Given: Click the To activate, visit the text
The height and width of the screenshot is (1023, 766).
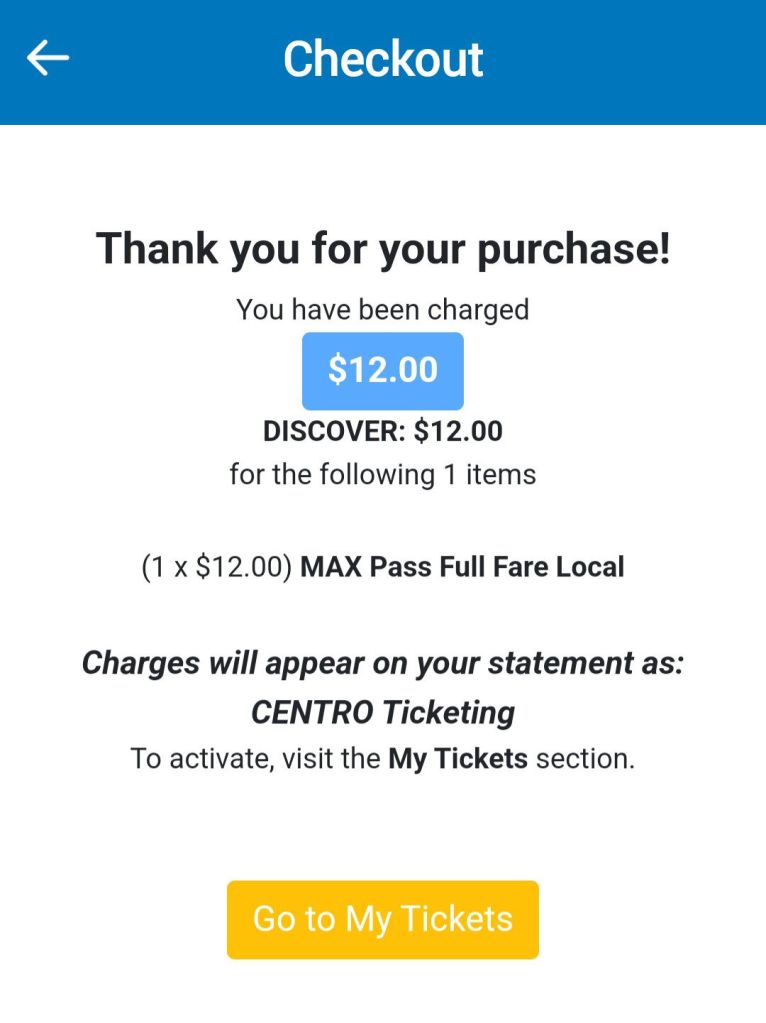Looking at the screenshot, I should pos(256,759).
